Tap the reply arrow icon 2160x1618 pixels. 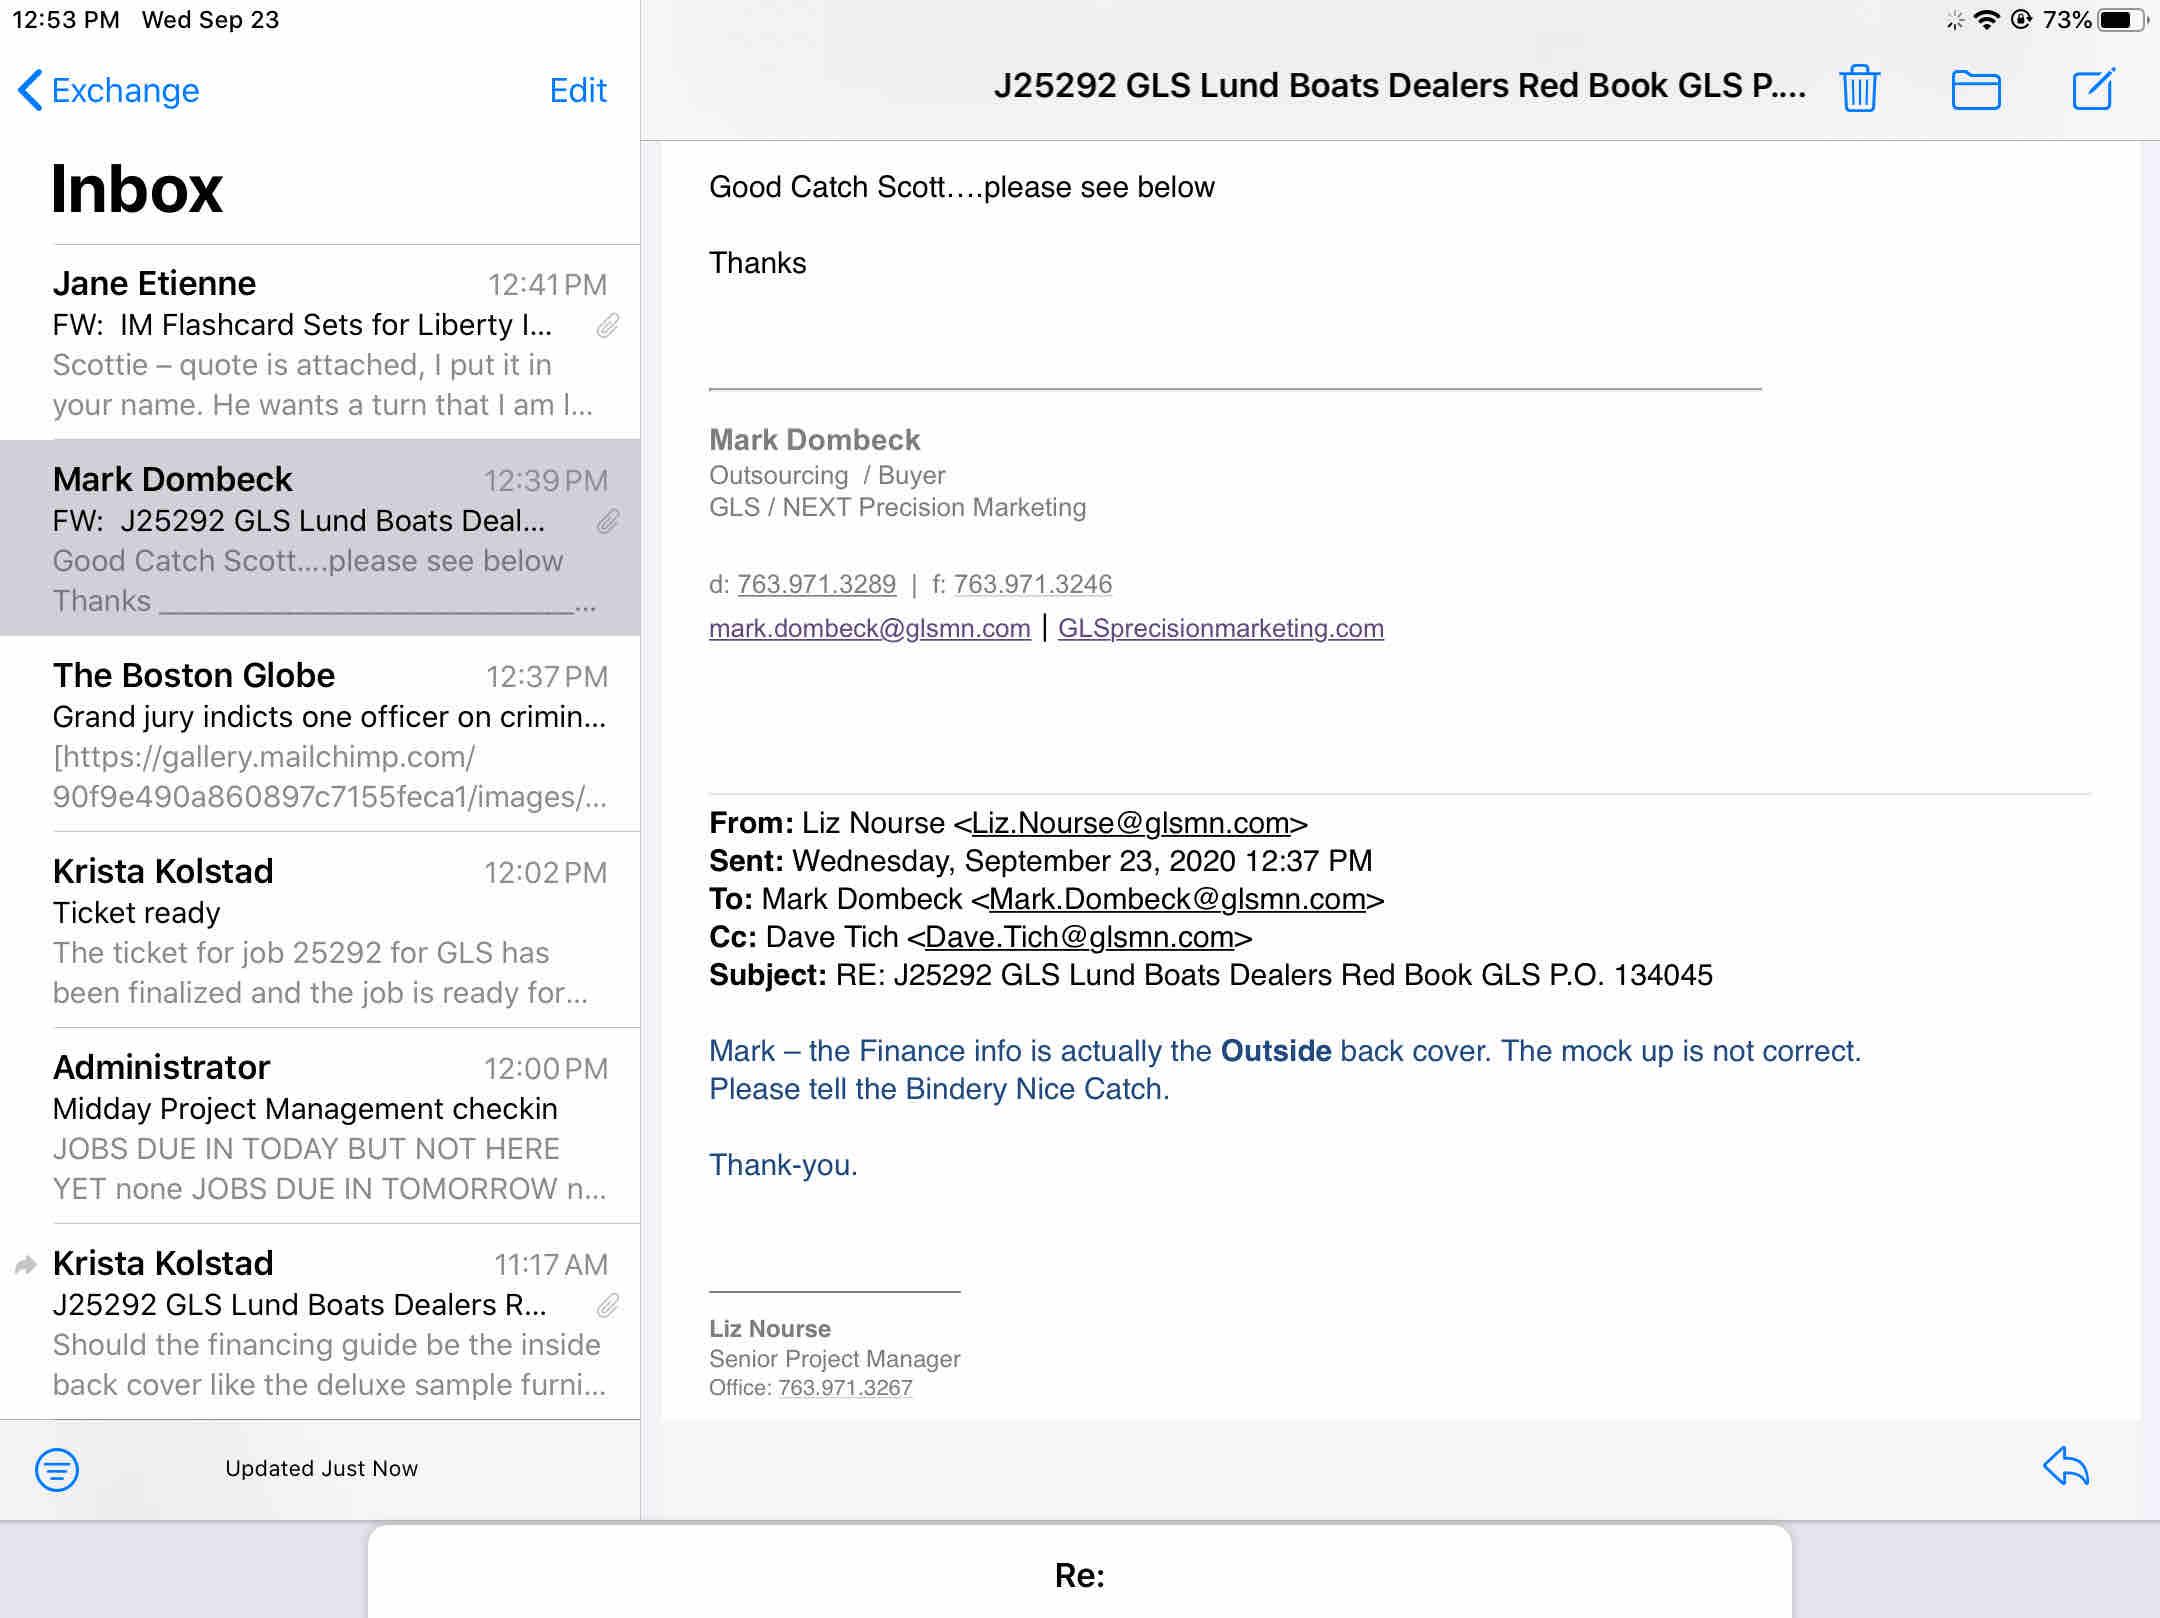coord(2066,1467)
